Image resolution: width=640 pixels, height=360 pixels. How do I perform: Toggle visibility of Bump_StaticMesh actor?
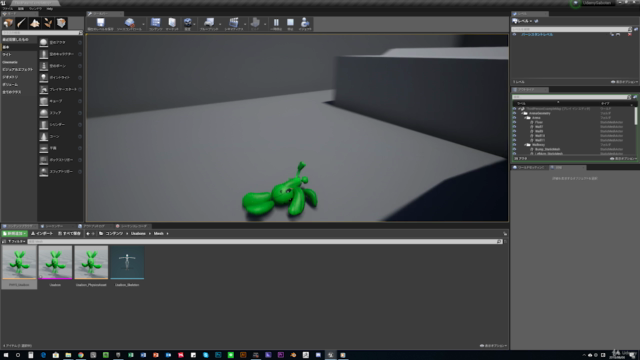(515, 149)
